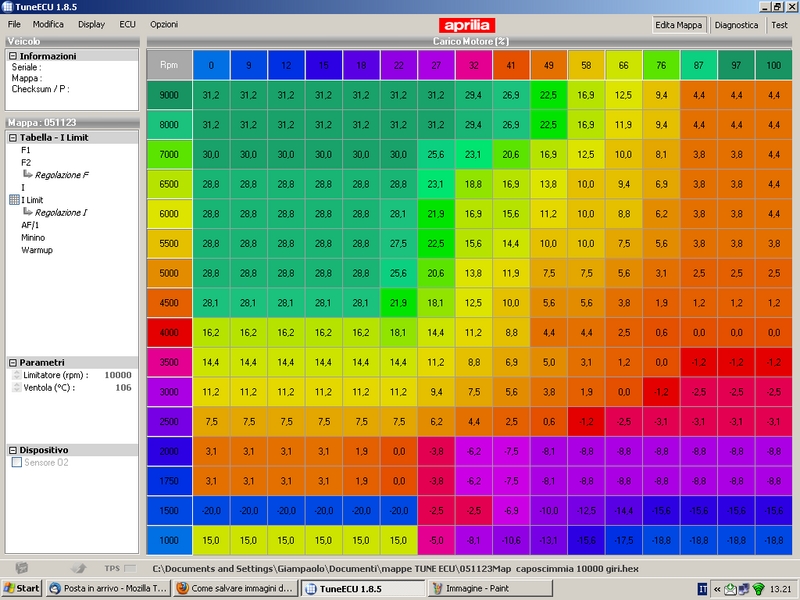800x600 pixels.
Task: Select the Warmup table
Action: pos(37,250)
